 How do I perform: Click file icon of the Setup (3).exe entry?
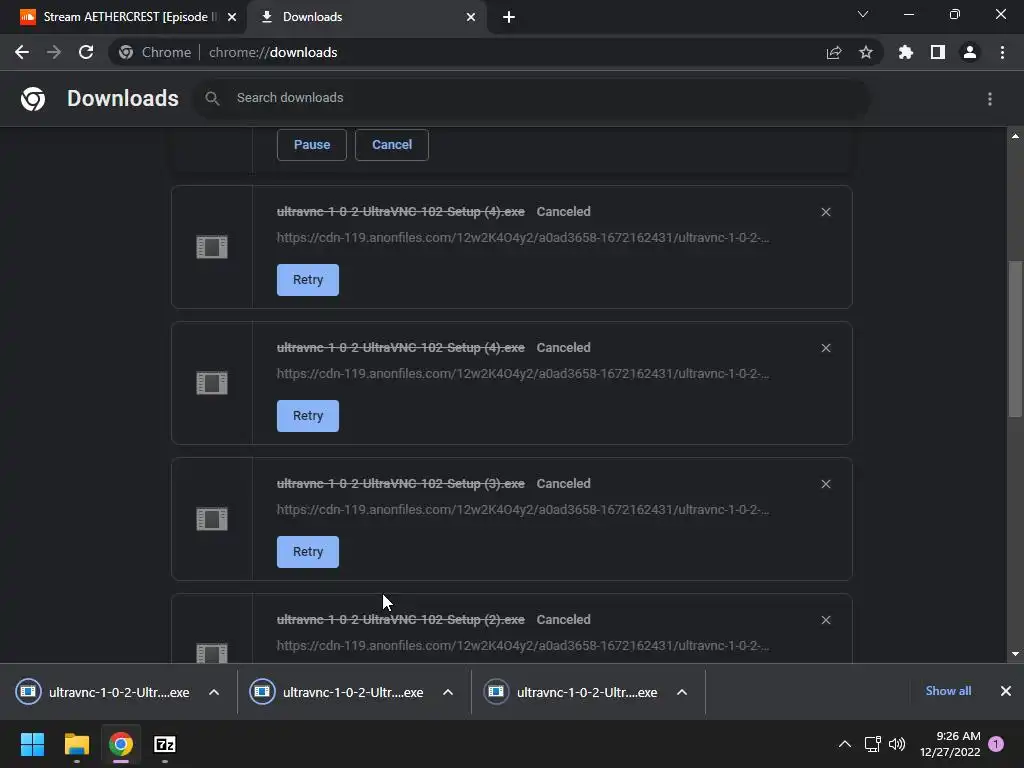pyautogui.click(x=212, y=519)
